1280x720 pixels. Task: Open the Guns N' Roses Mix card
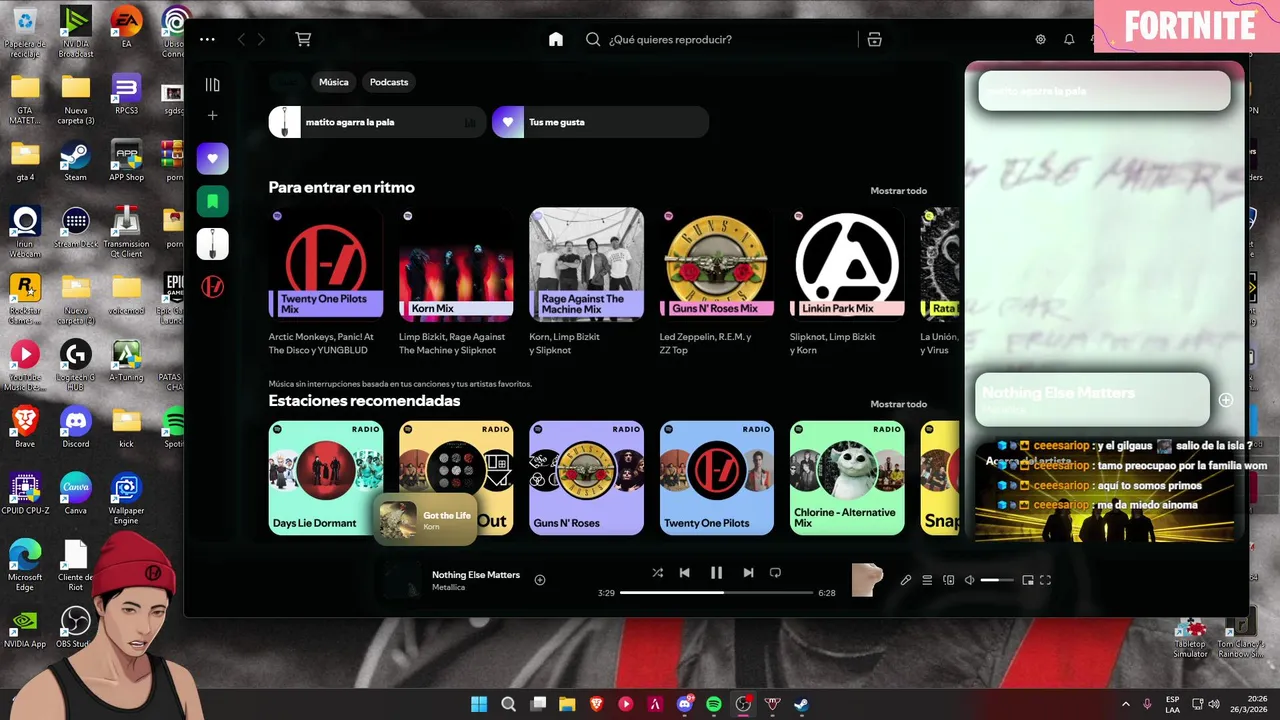click(x=716, y=282)
